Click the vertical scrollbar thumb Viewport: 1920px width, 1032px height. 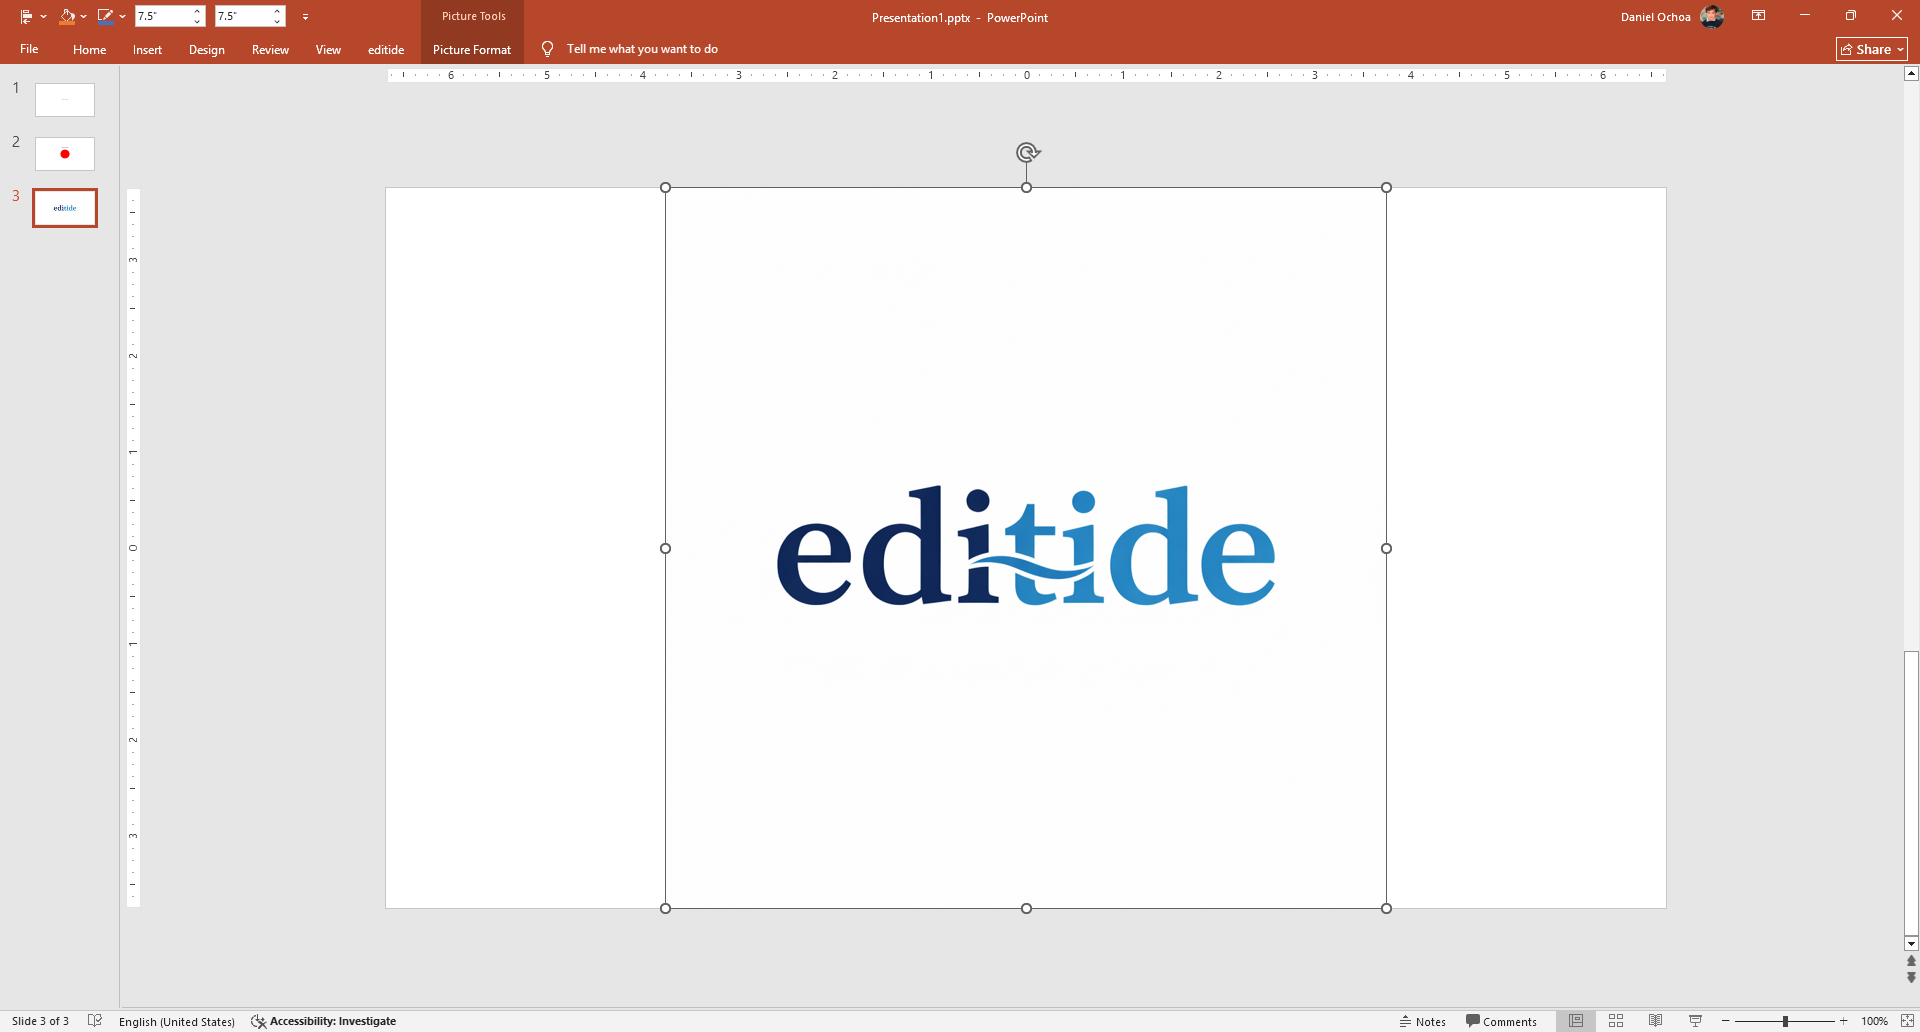pyautogui.click(x=1911, y=793)
